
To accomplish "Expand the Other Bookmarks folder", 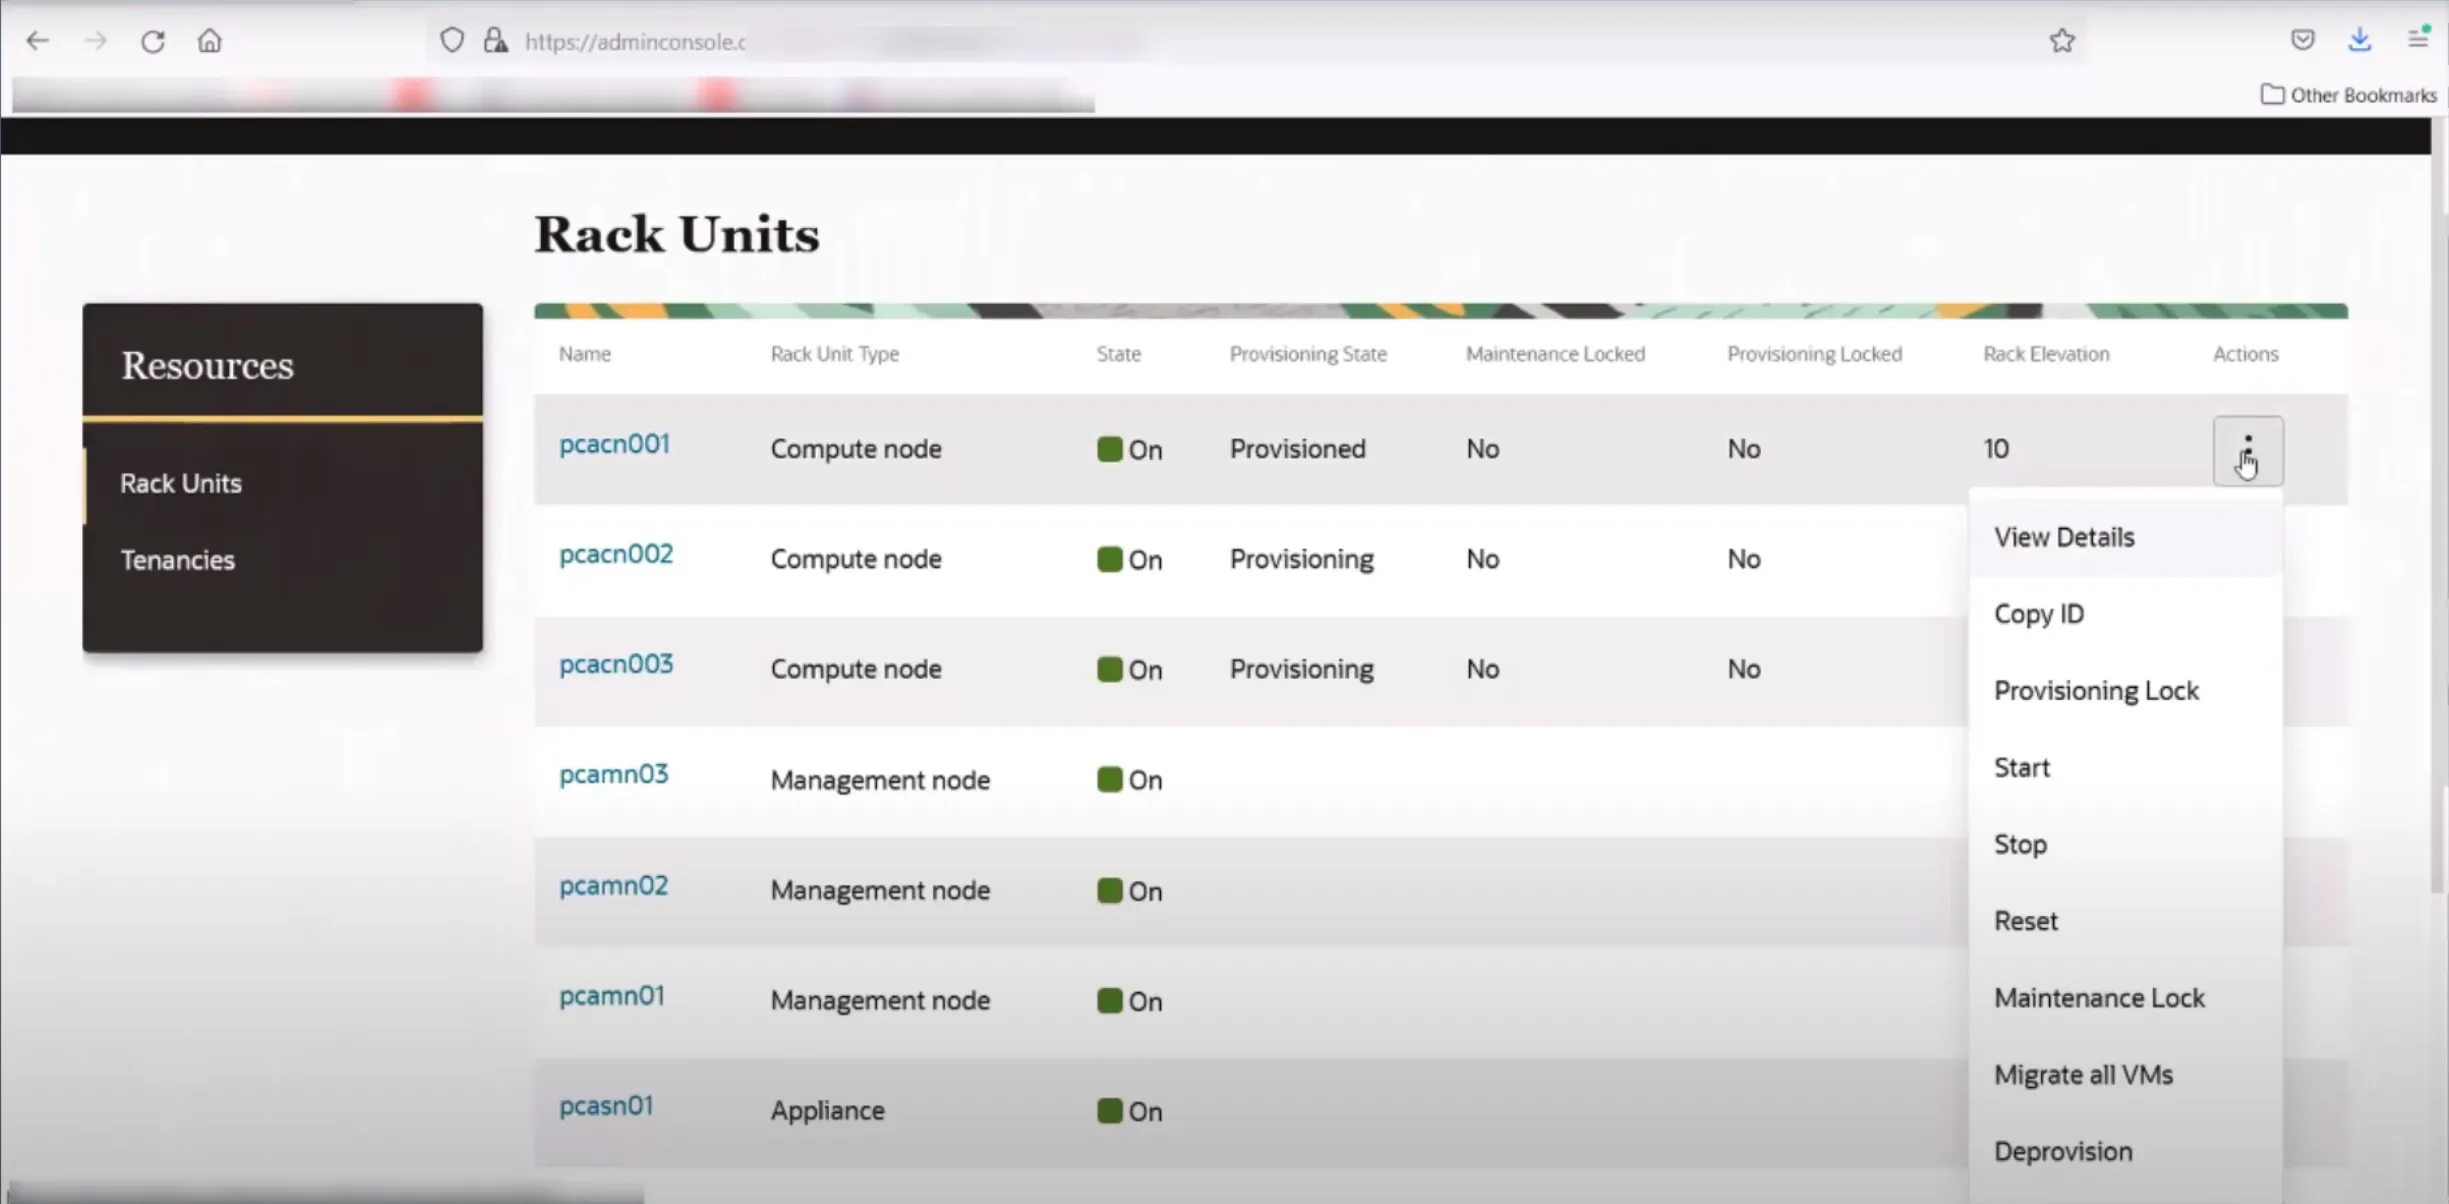I will click(x=2348, y=94).
